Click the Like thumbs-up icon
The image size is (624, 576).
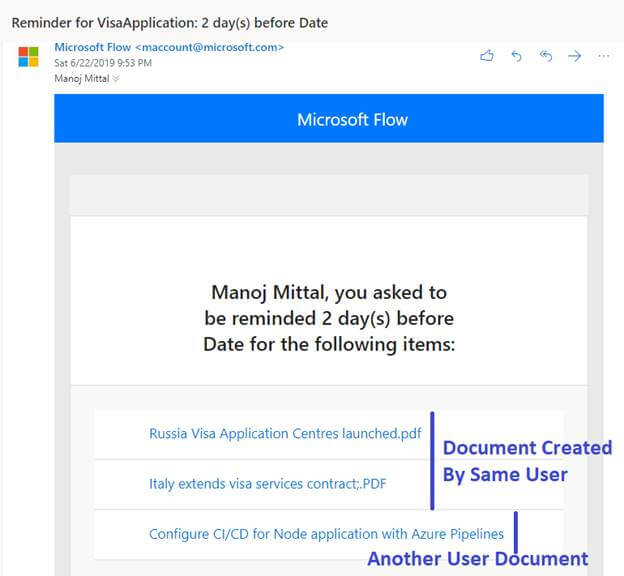487,56
